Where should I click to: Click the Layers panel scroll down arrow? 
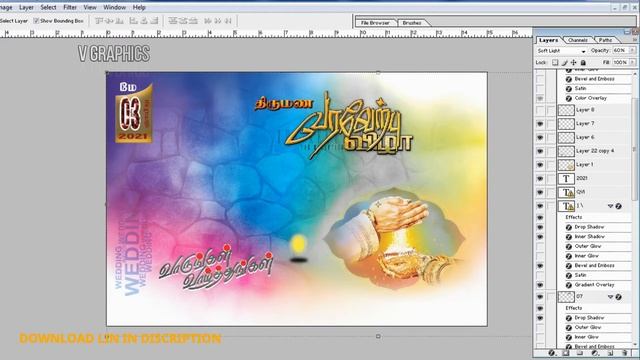(x=636, y=345)
